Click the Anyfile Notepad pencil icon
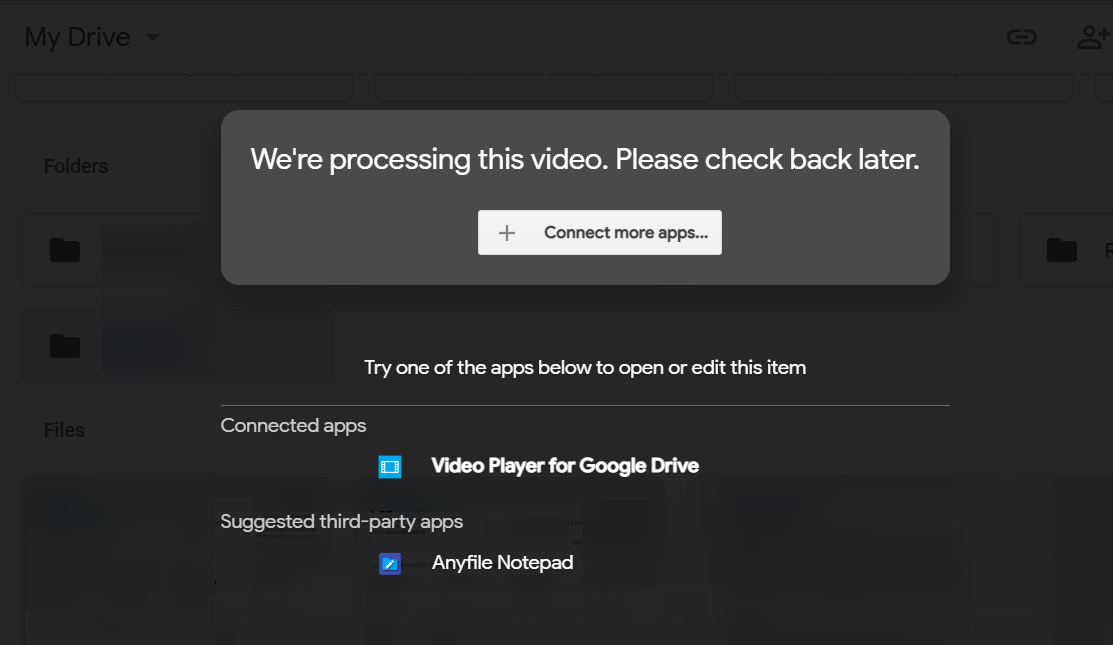 390,564
